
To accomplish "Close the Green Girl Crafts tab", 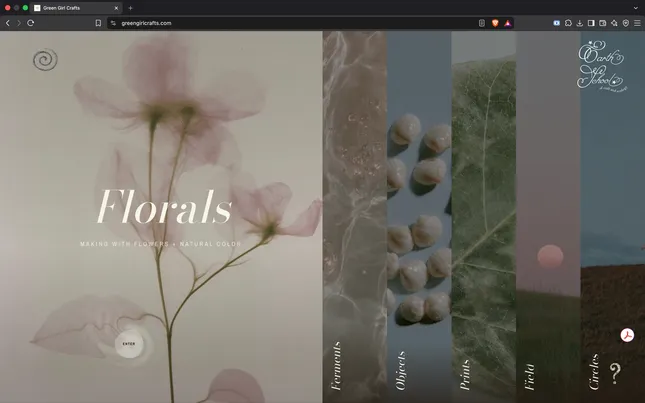I will [116, 8].
